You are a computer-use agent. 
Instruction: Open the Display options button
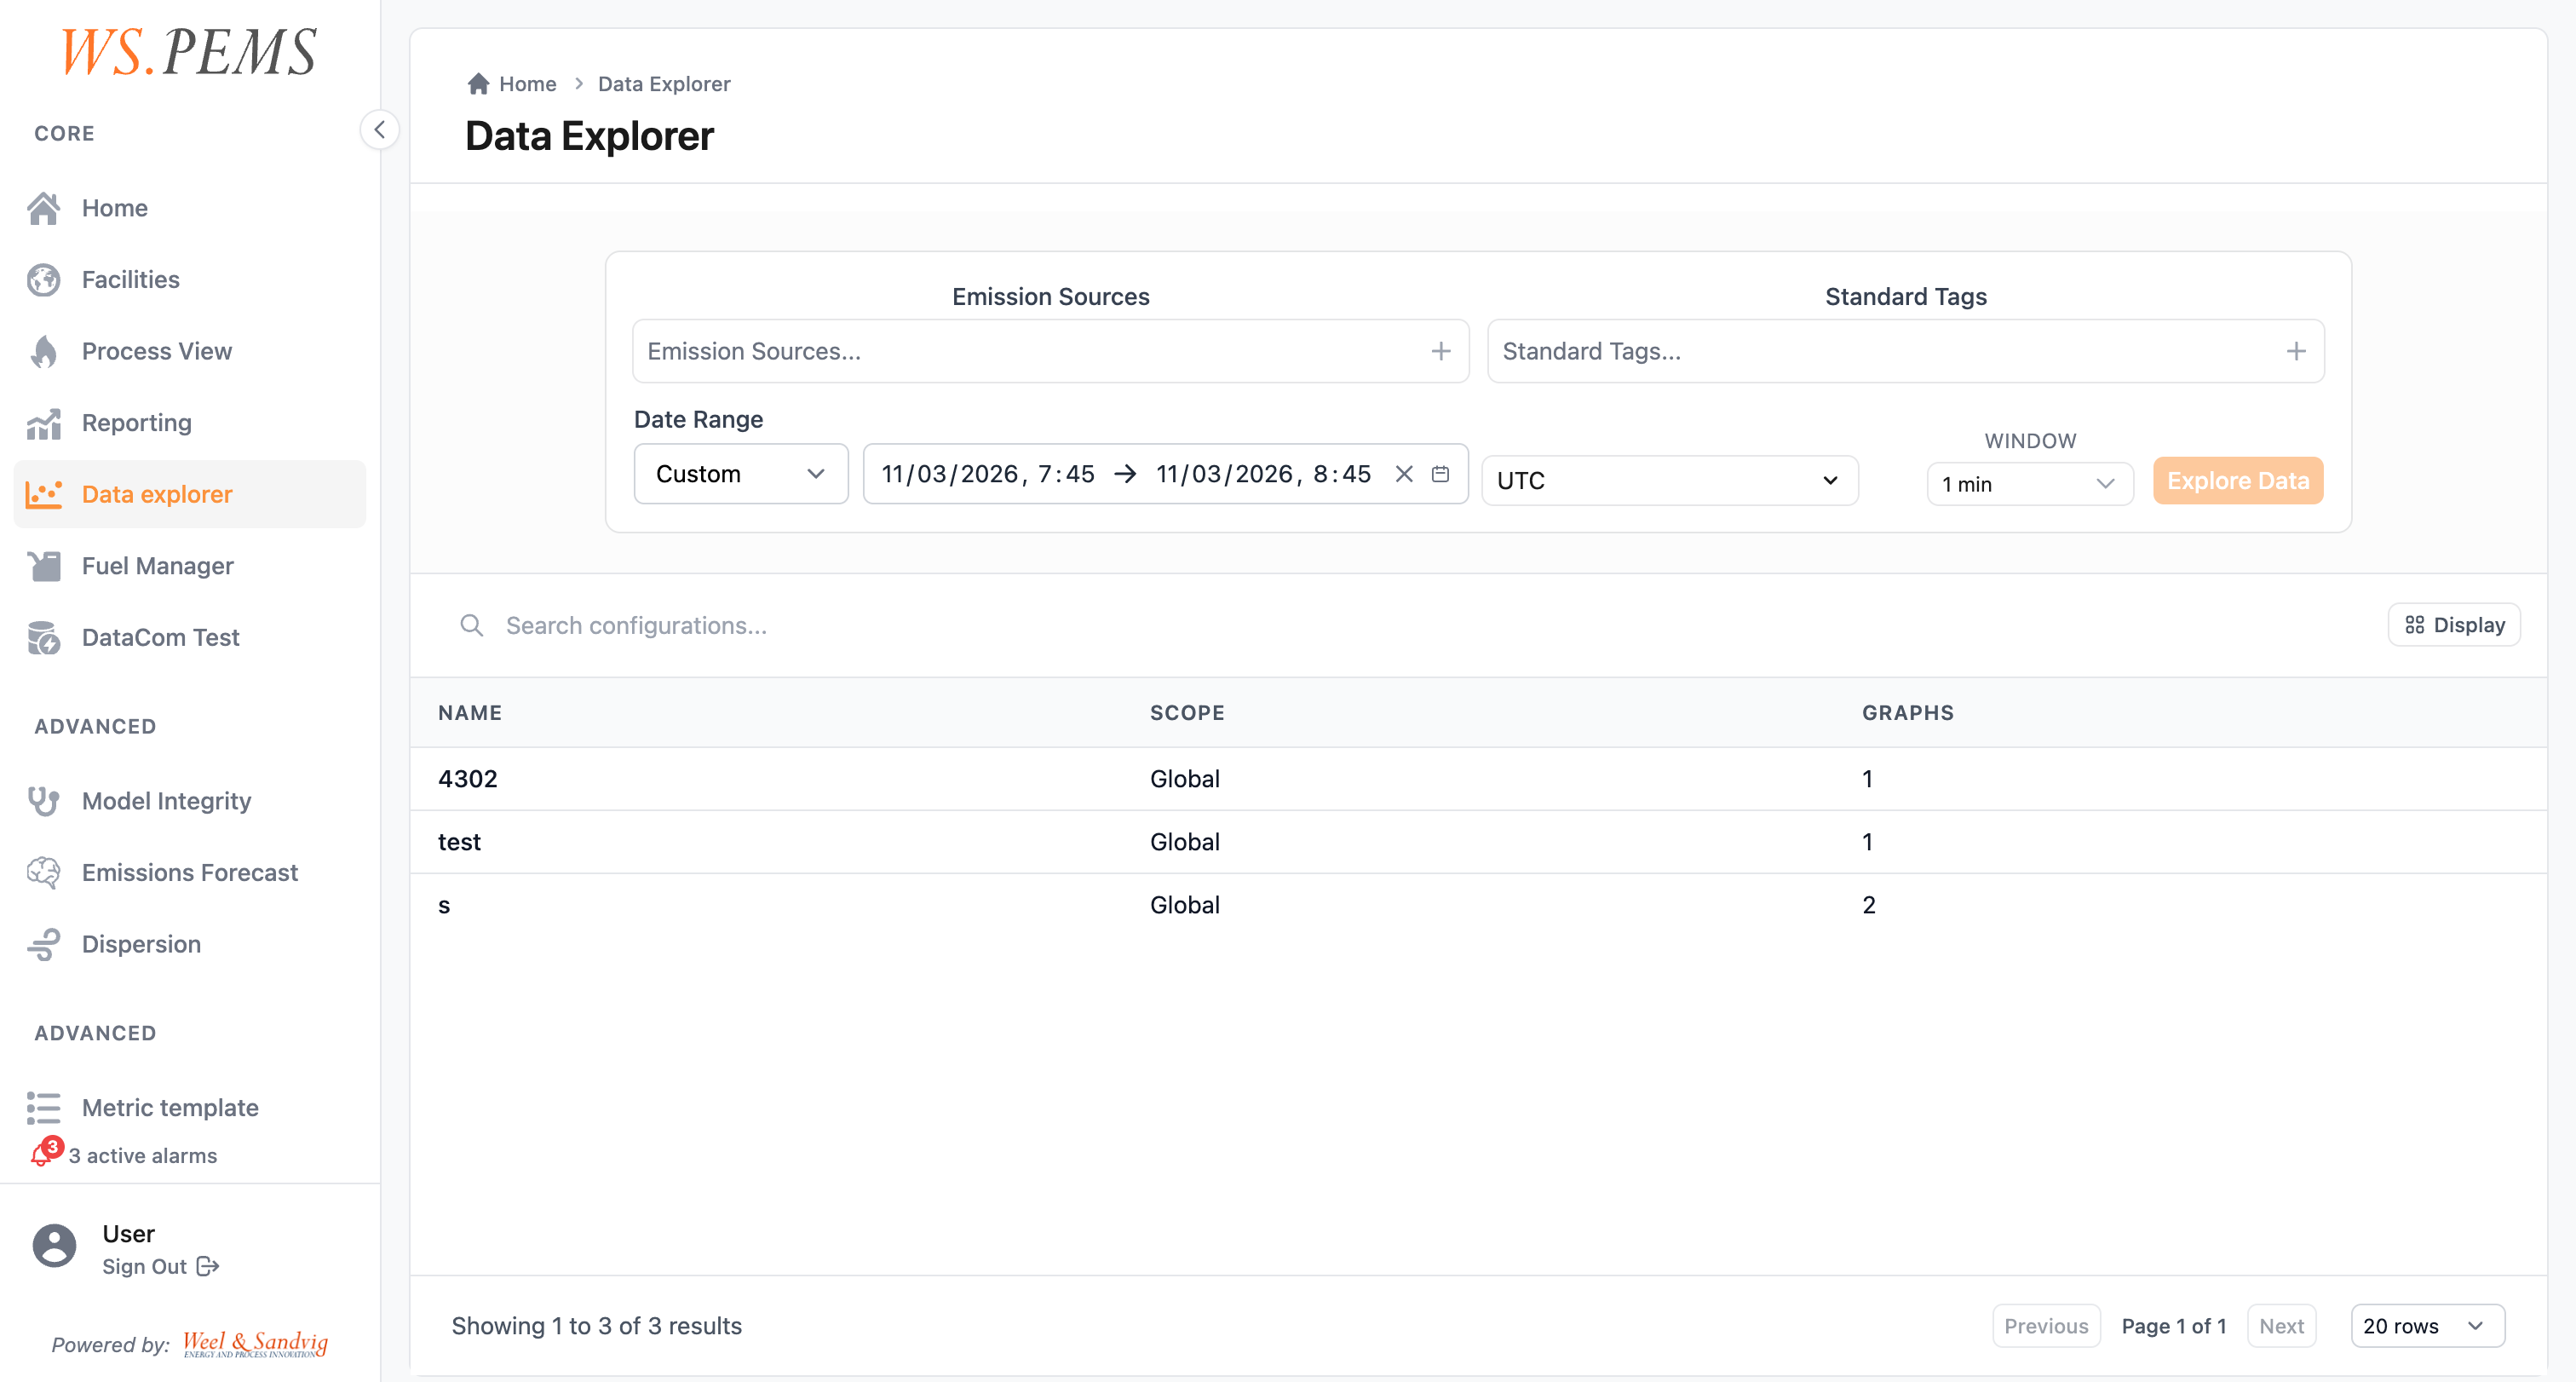coord(2454,625)
